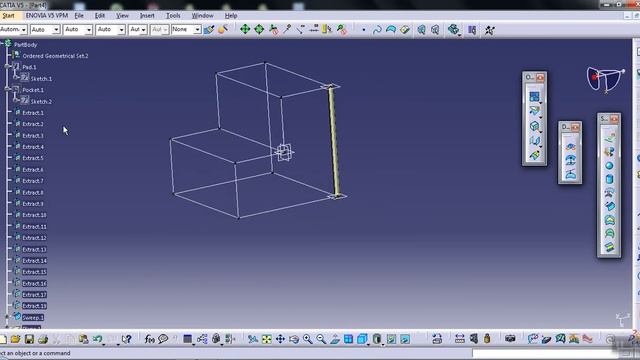The image size is (640, 360).
Task: Click the Pan view icon
Action: [x=280, y=339]
